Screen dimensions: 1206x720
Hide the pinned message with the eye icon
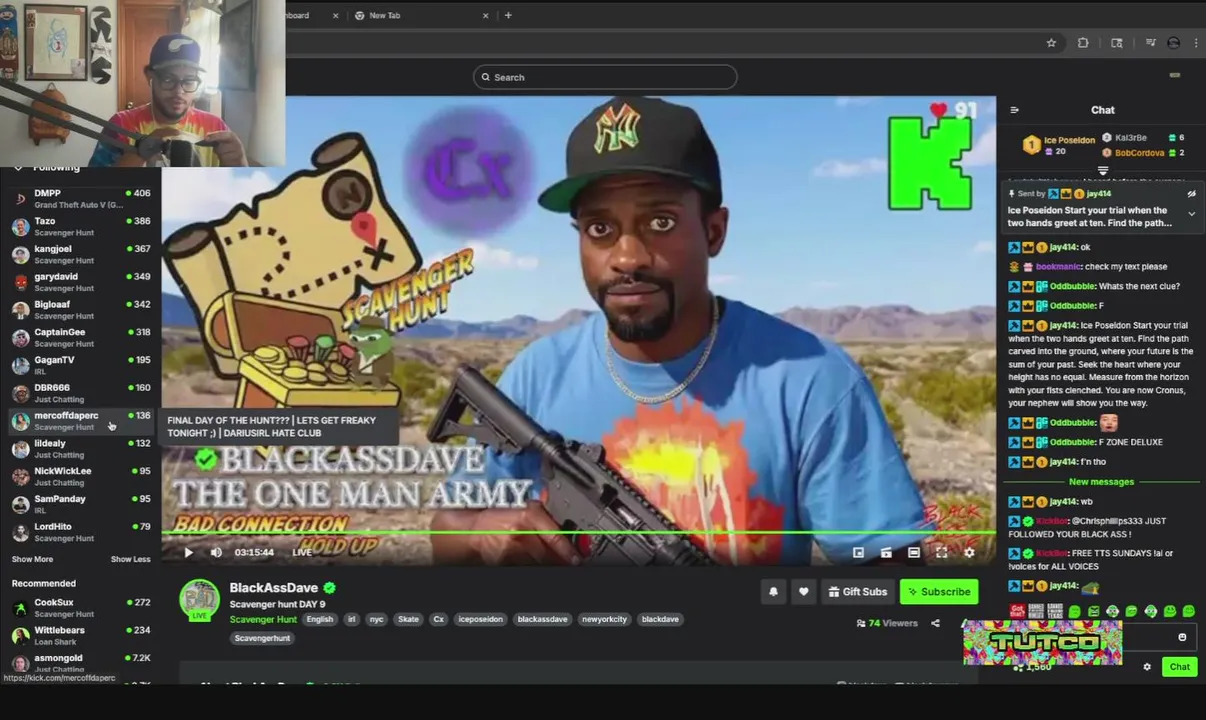[x=1191, y=194]
